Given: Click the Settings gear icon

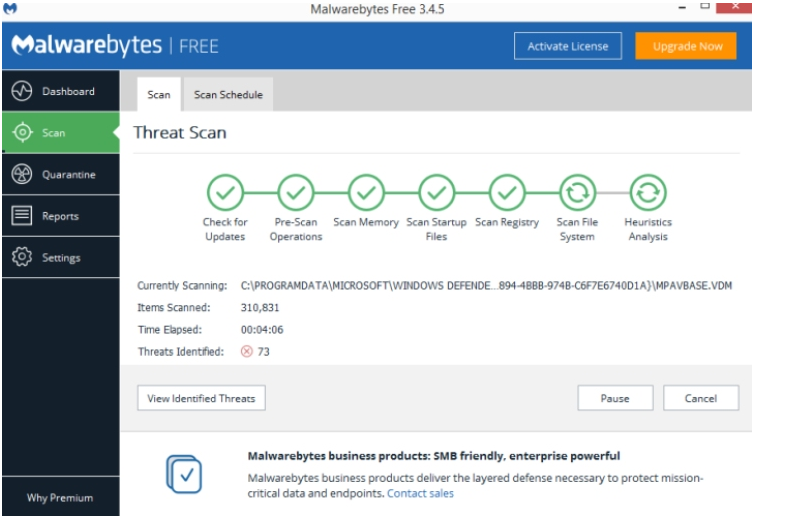Looking at the screenshot, I should pos(22,257).
